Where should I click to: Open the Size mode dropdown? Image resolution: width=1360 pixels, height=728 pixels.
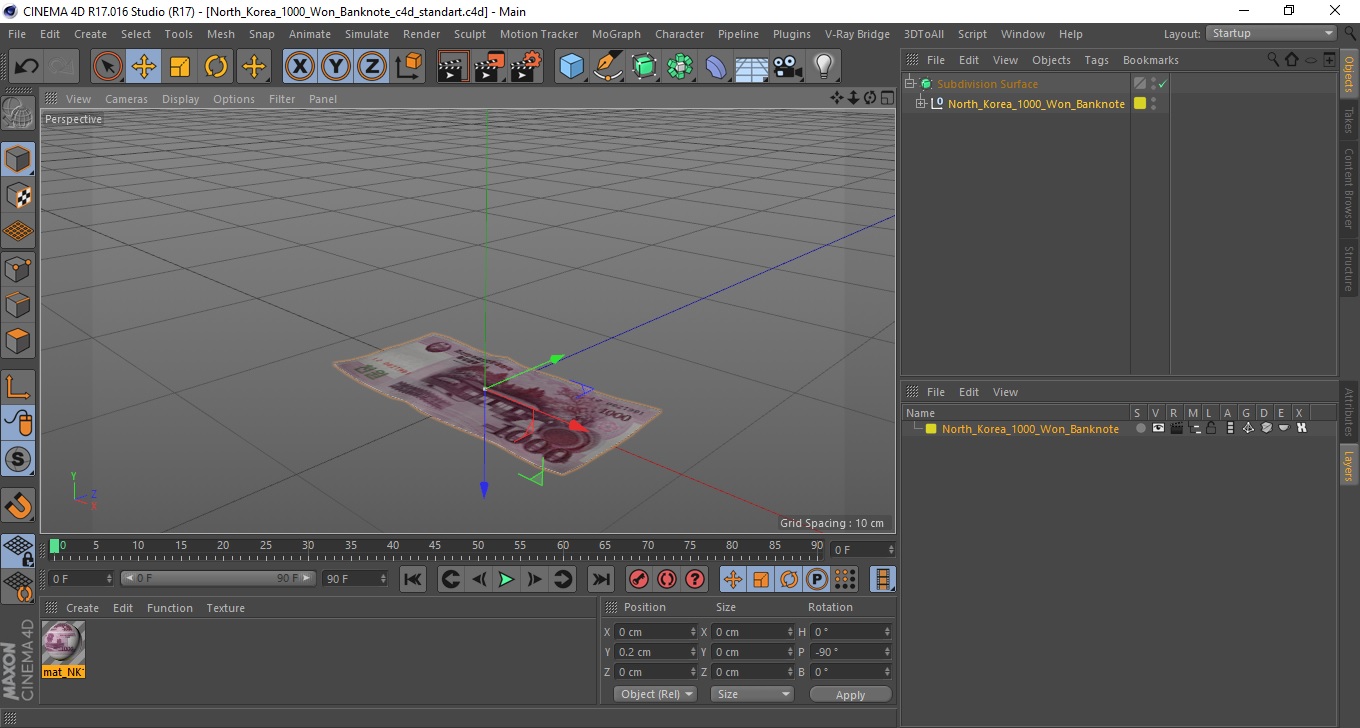click(x=752, y=694)
